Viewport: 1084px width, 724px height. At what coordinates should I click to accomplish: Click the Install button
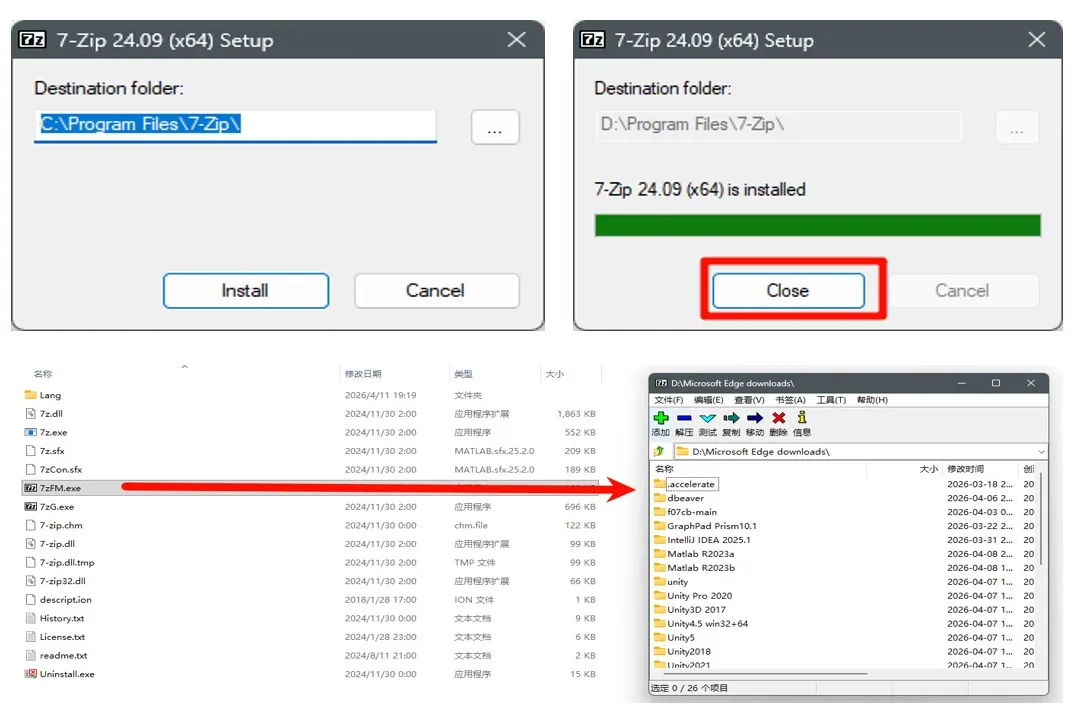245,290
